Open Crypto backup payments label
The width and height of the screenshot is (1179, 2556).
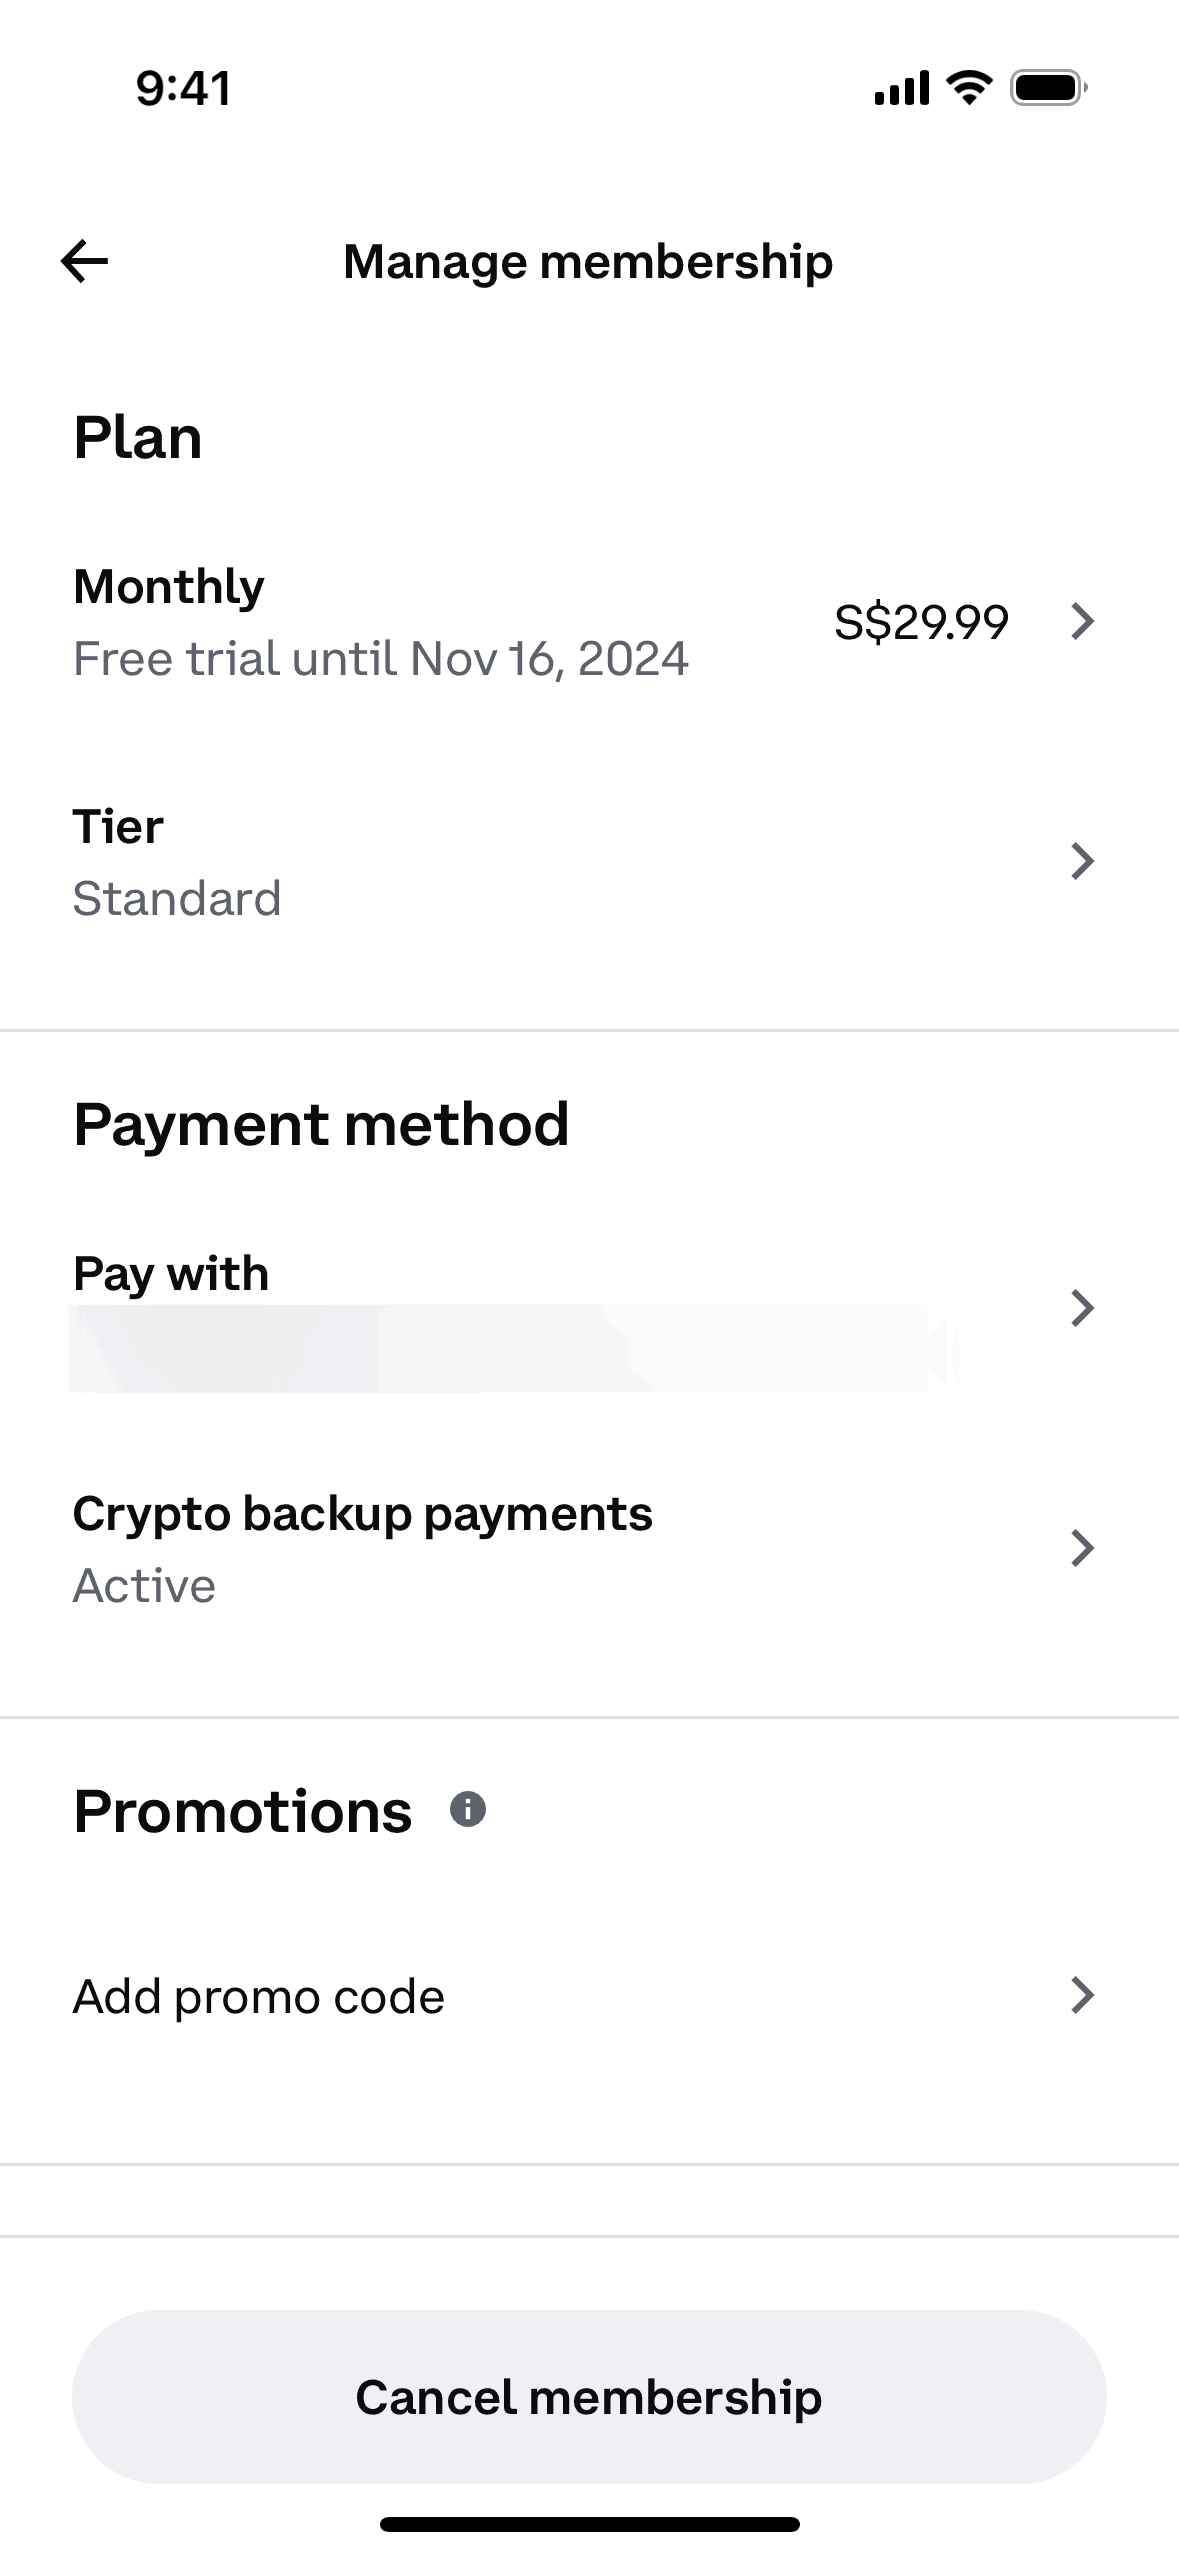[362, 1514]
